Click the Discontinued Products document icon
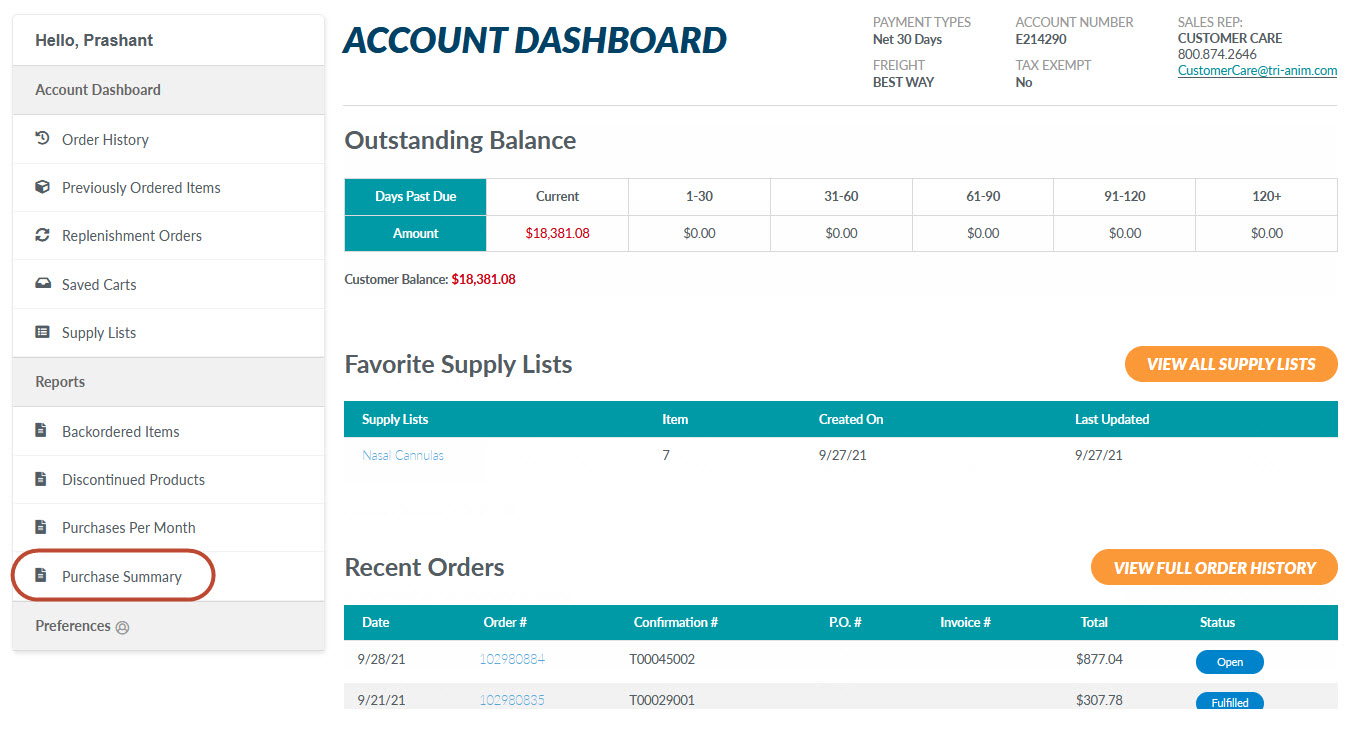The height and width of the screenshot is (746, 1348). pyautogui.click(x=42, y=479)
